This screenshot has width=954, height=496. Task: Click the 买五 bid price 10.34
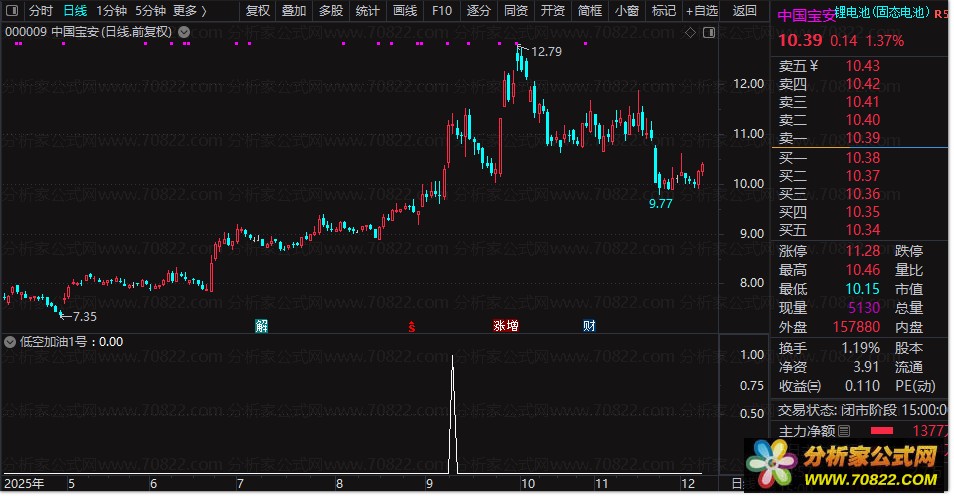(863, 230)
